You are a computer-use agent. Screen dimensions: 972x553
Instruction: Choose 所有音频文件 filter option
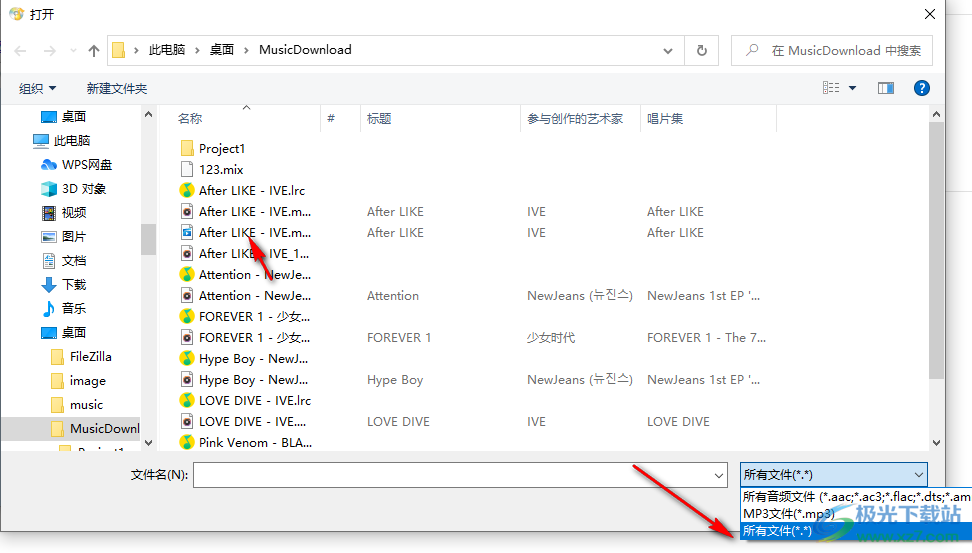click(856, 497)
